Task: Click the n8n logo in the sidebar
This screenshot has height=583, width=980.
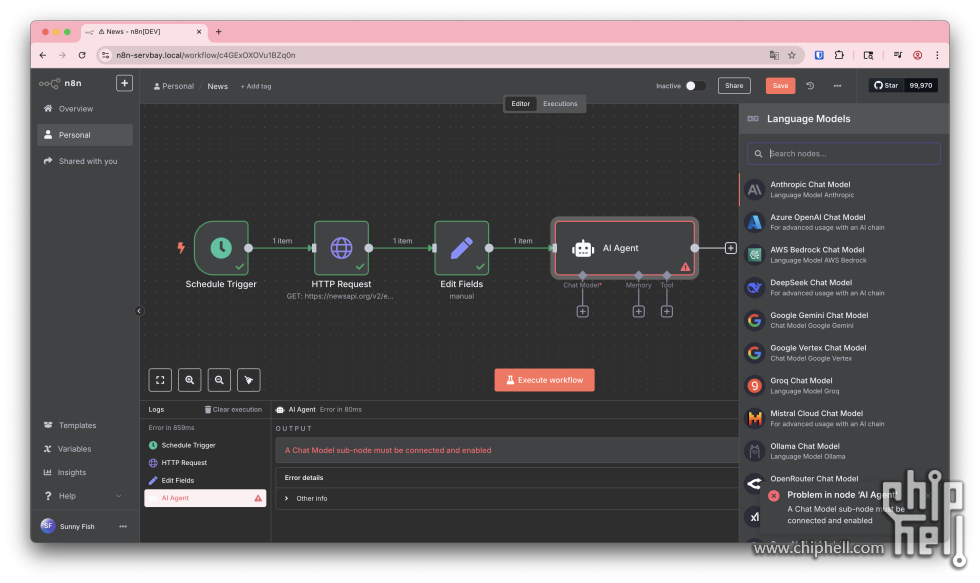Action: click(60, 83)
